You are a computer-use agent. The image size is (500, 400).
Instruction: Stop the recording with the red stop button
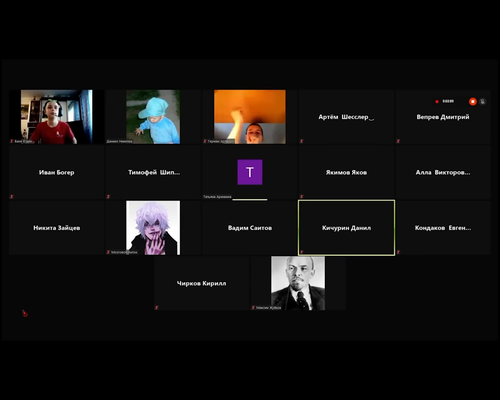pos(472,101)
